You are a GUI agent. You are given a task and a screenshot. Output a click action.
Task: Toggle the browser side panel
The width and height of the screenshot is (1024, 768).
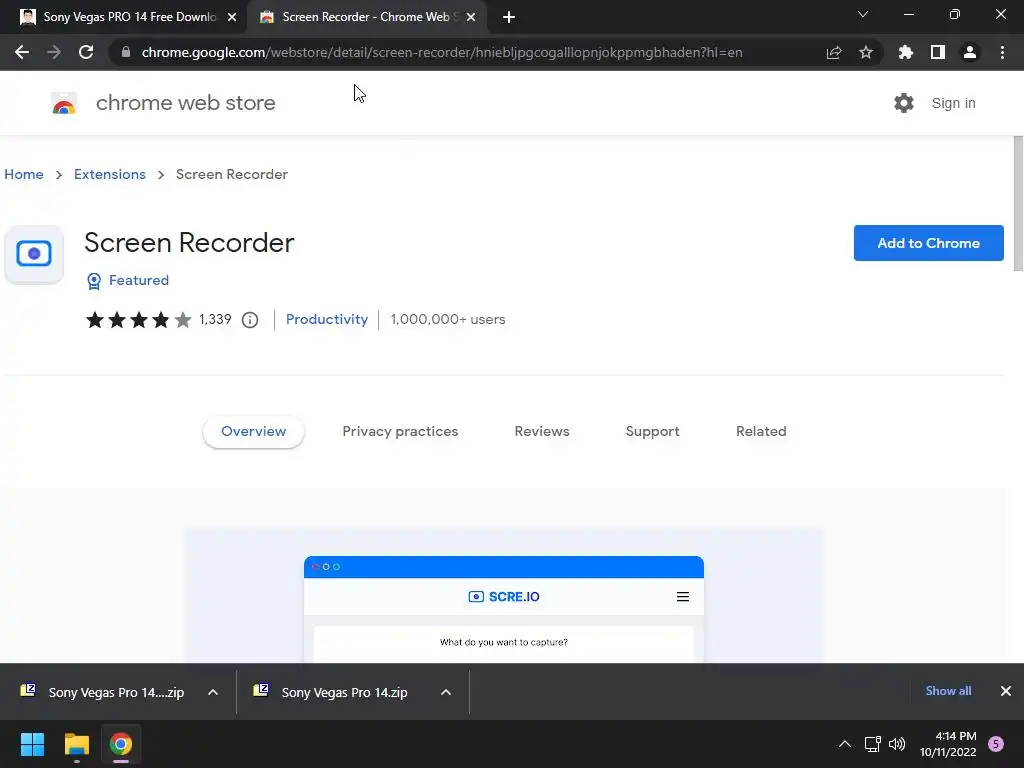point(938,52)
